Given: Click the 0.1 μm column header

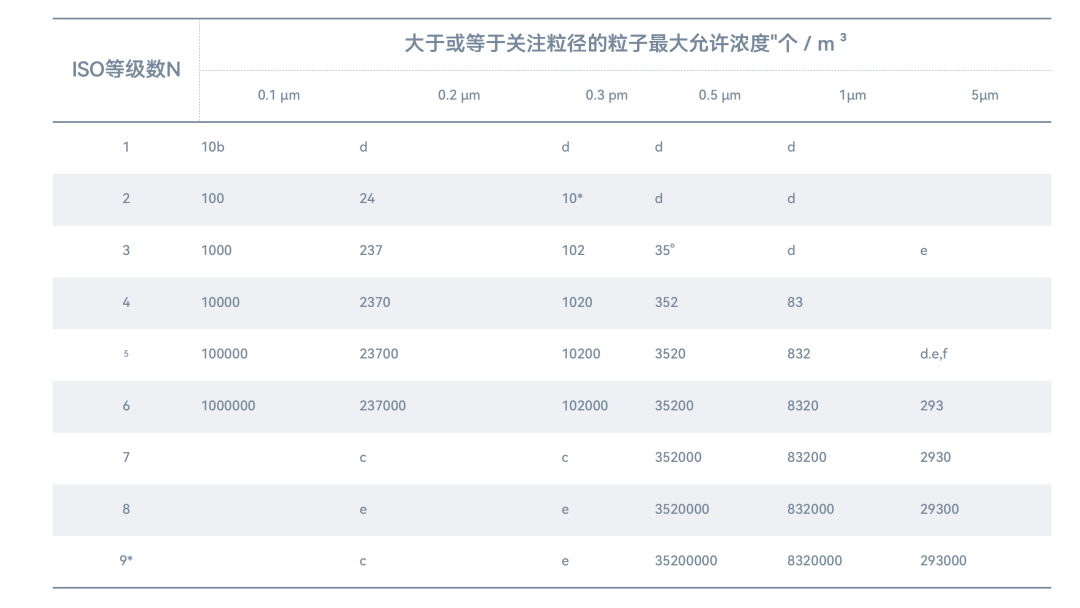Looking at the screenshot, I should click(279, 96).
